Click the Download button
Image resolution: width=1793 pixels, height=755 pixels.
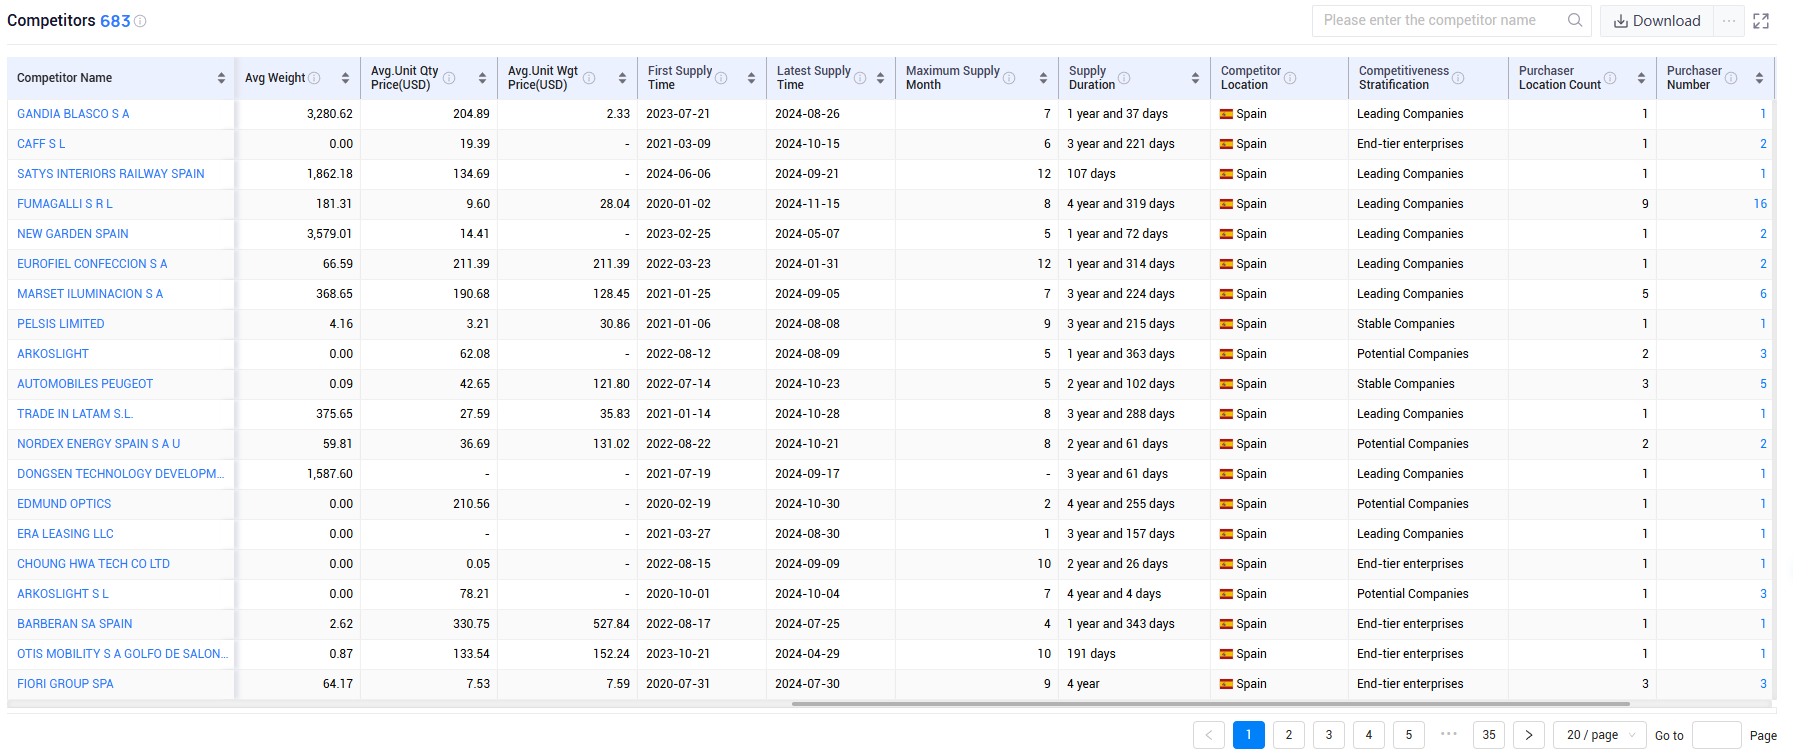1657,21
